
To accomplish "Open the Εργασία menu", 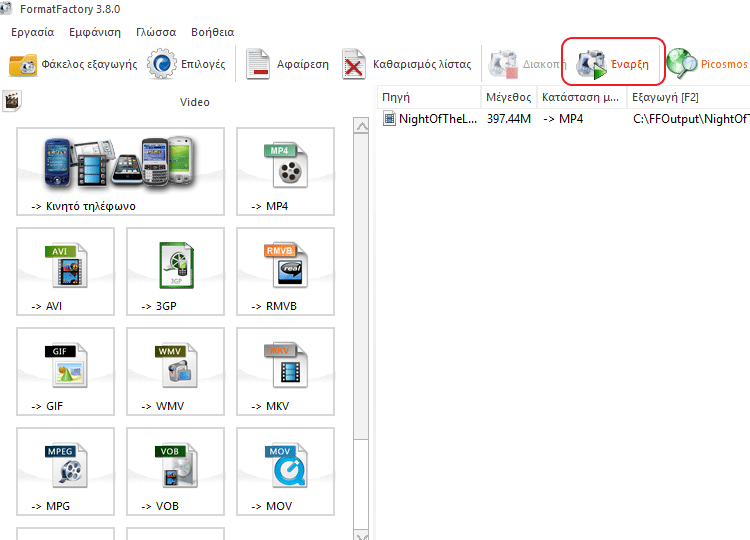I will coord(33,32).
